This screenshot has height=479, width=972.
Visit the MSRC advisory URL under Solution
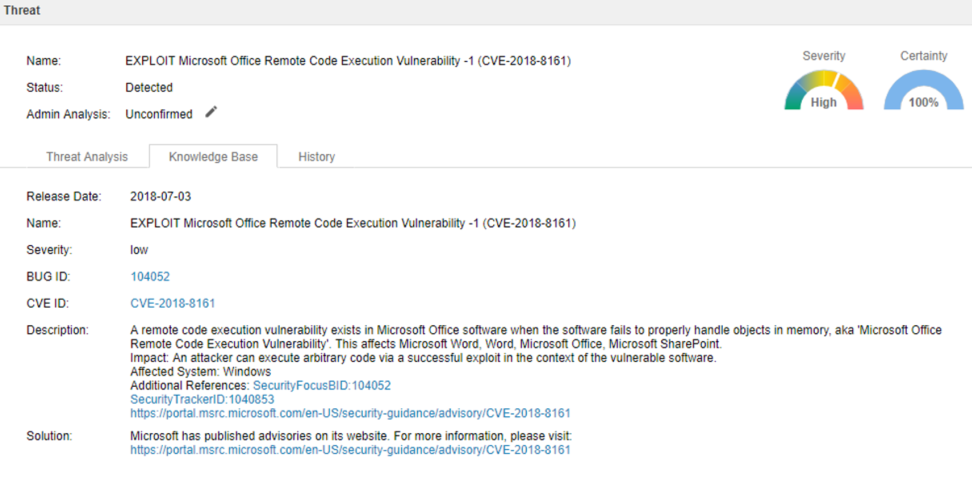coord(350,450)
